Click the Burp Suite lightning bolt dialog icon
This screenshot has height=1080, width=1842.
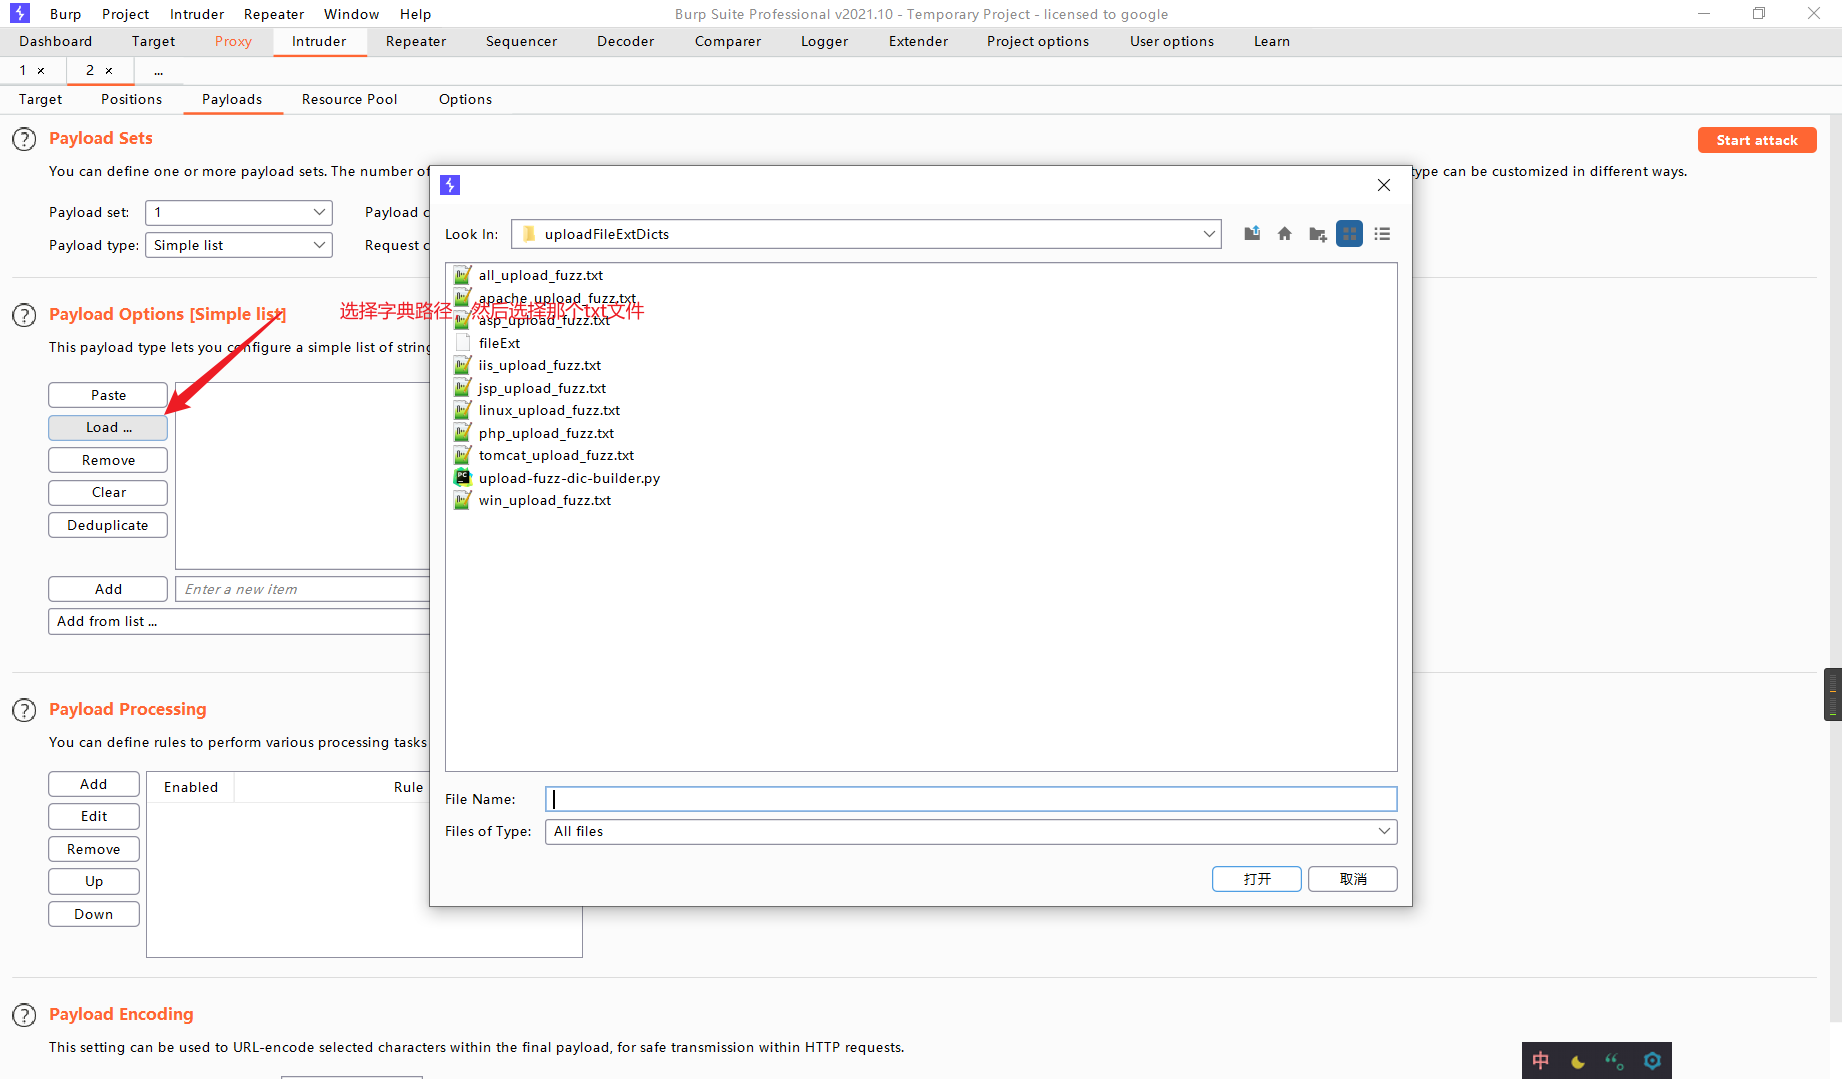tap(449, 184)
